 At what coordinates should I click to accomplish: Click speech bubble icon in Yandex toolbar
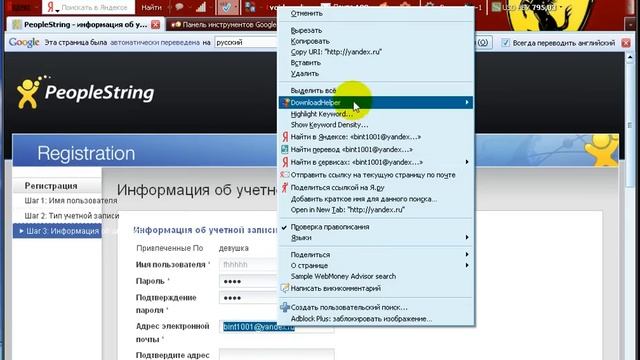(180, 7)
